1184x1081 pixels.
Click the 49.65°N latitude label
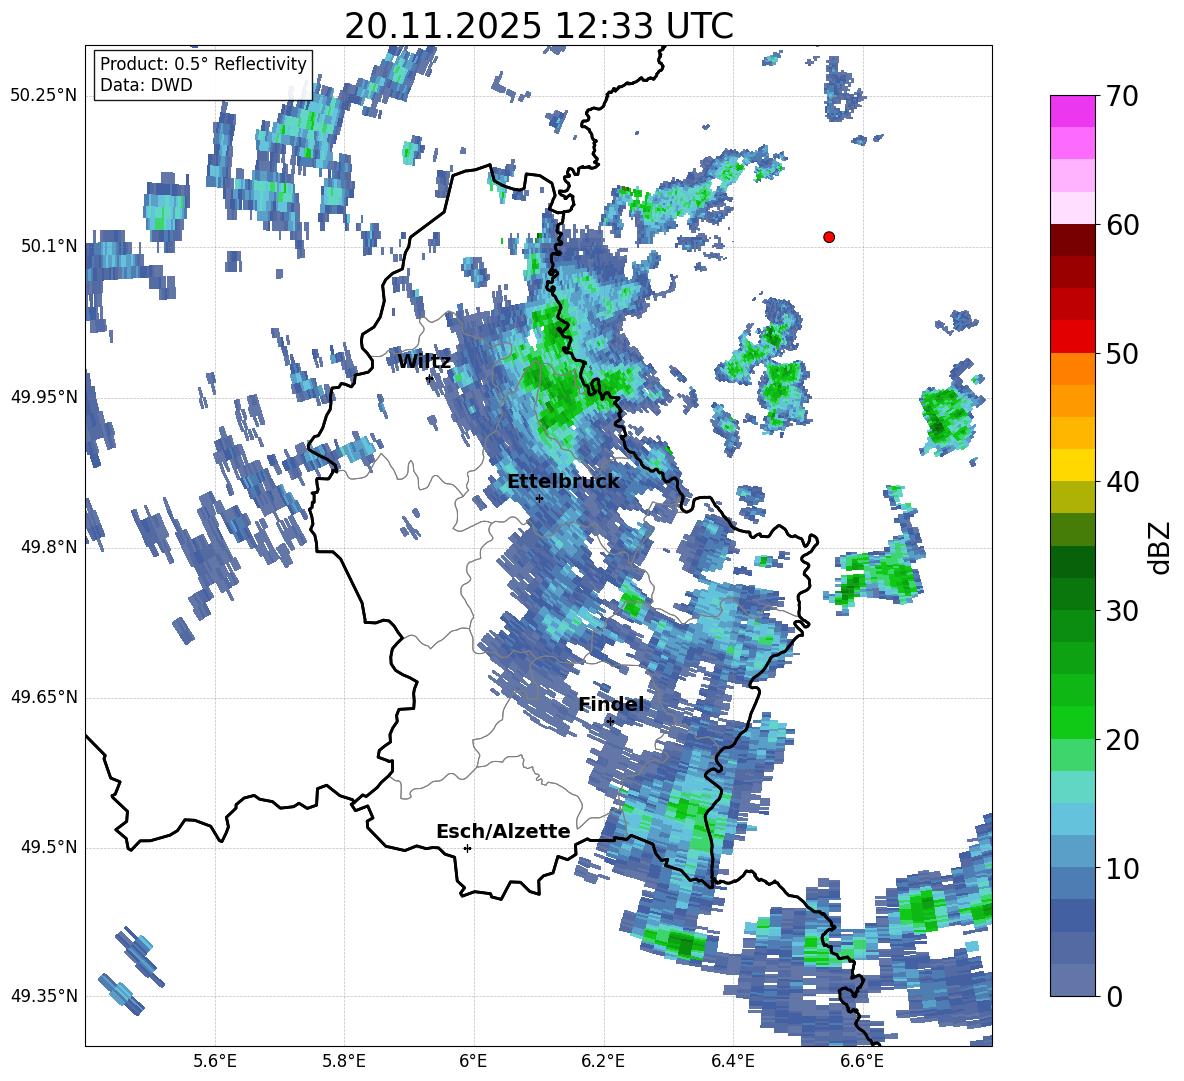click(45, 697)
